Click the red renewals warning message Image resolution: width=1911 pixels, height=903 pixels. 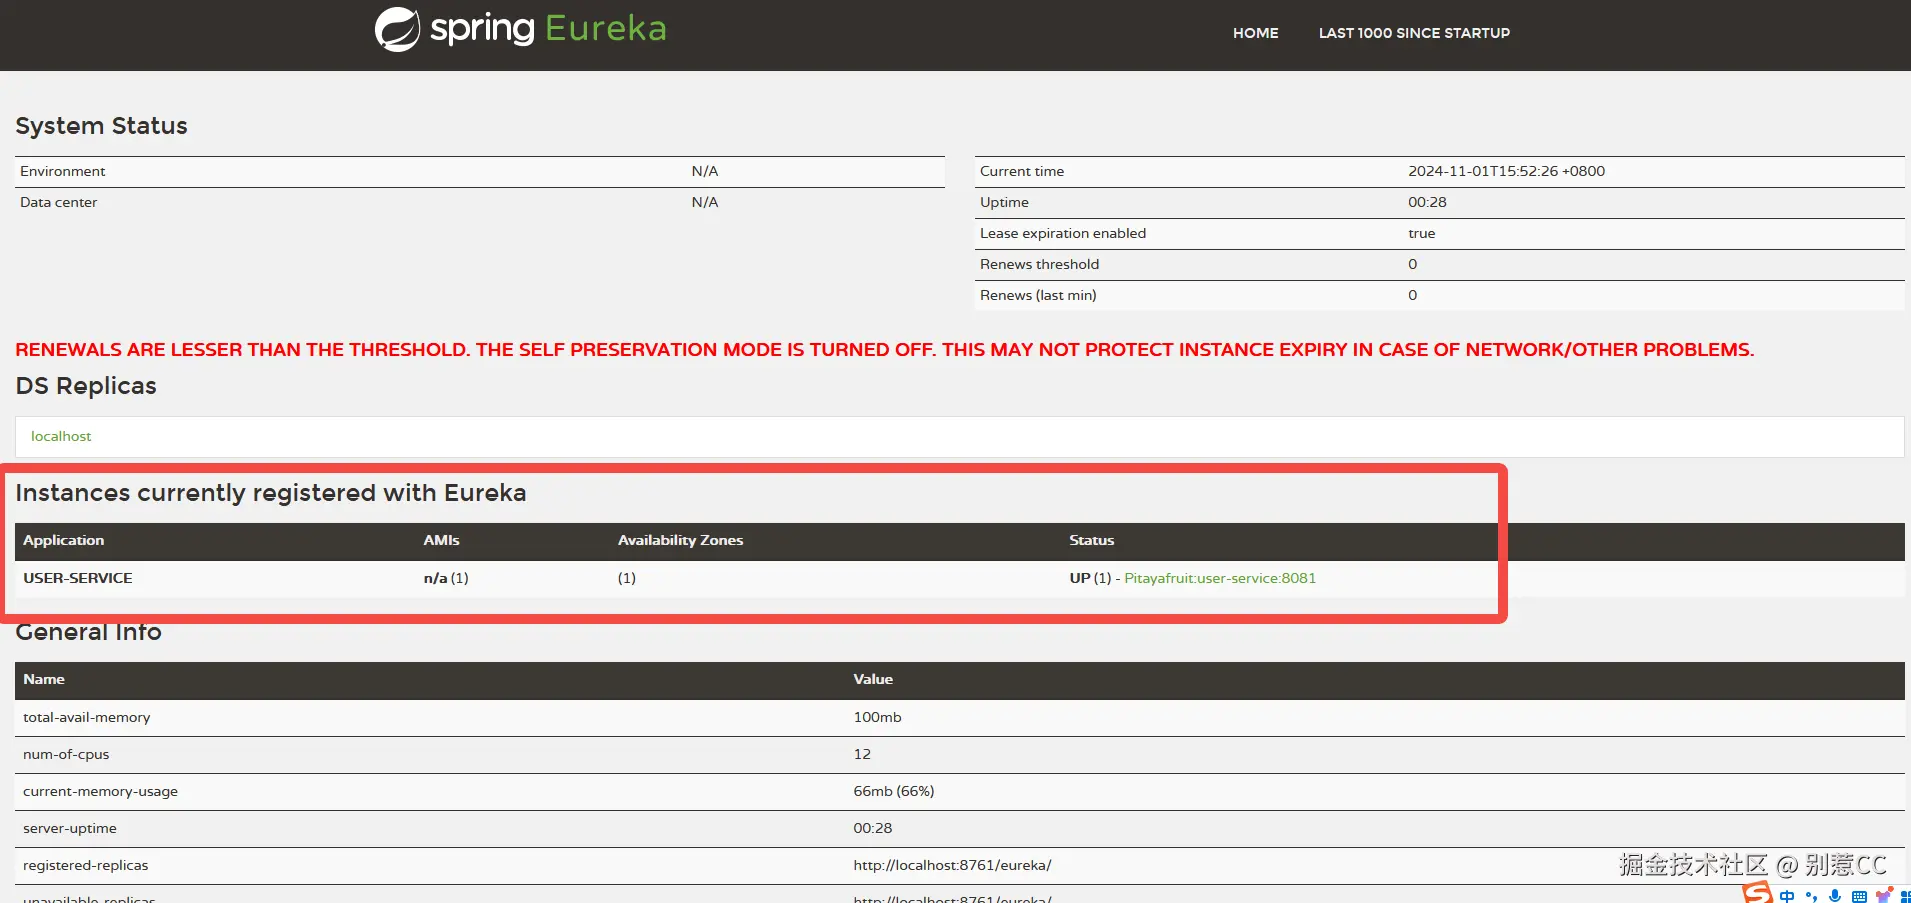885,350
